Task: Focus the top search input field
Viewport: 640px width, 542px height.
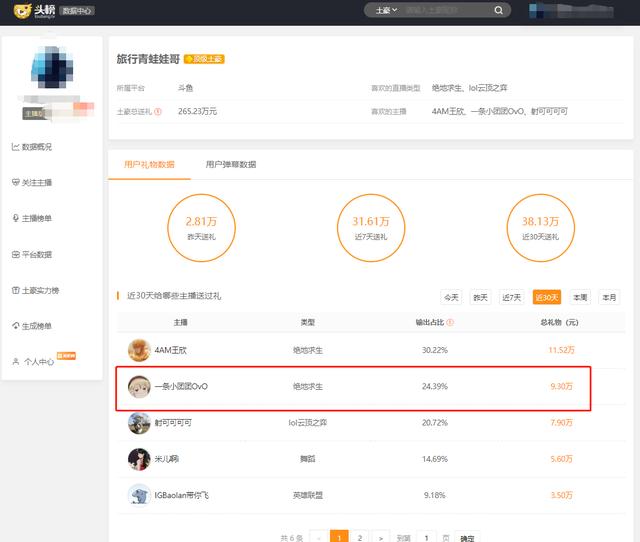Action: 447,10
